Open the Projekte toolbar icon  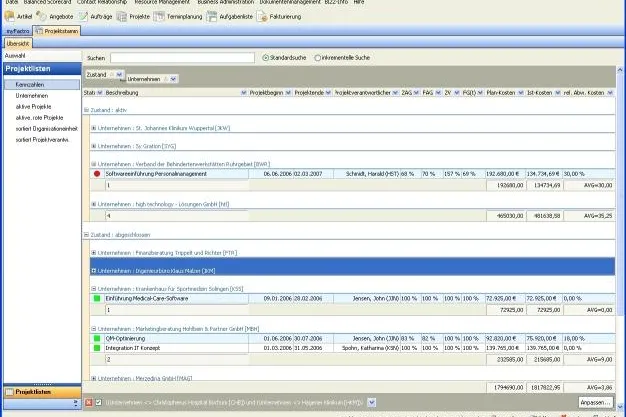pos(122,16)
